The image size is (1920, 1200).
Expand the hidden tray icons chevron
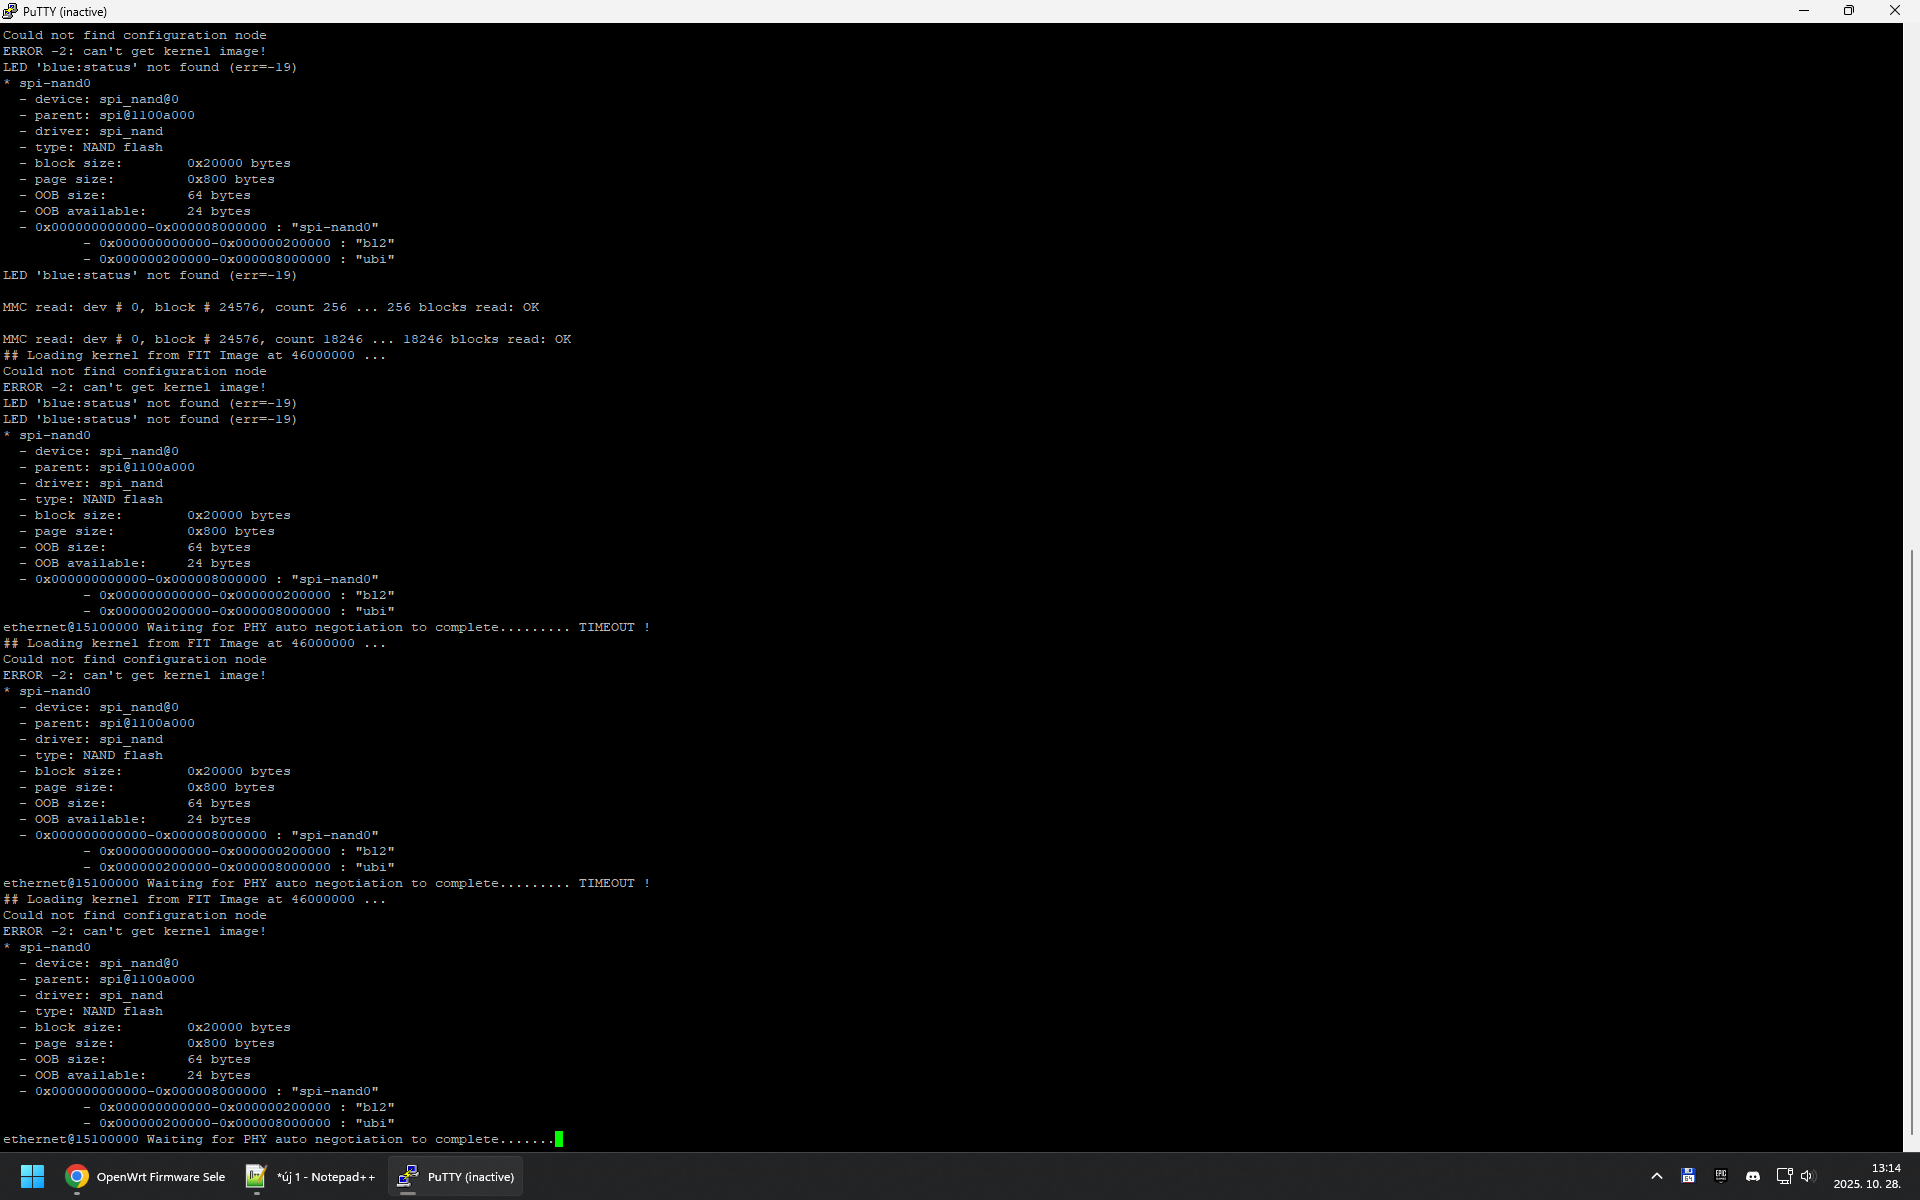coord(1656,1176)
